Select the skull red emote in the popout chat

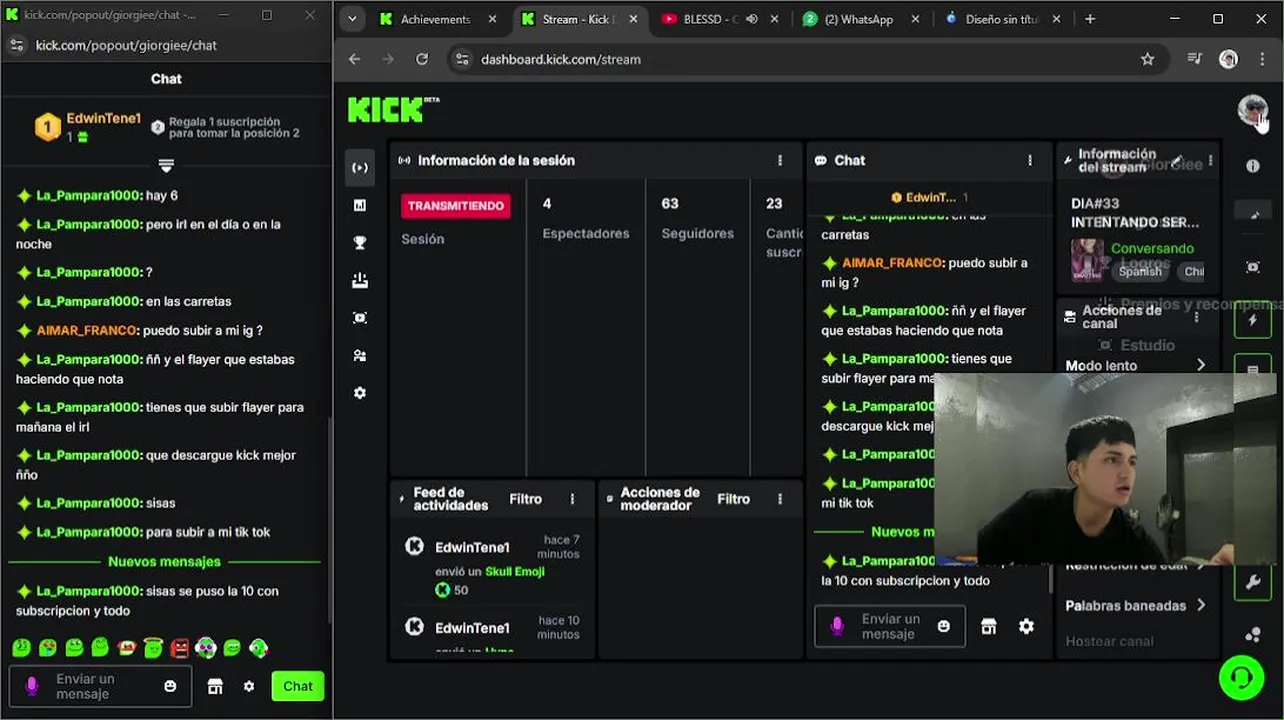tap(180, 648)
